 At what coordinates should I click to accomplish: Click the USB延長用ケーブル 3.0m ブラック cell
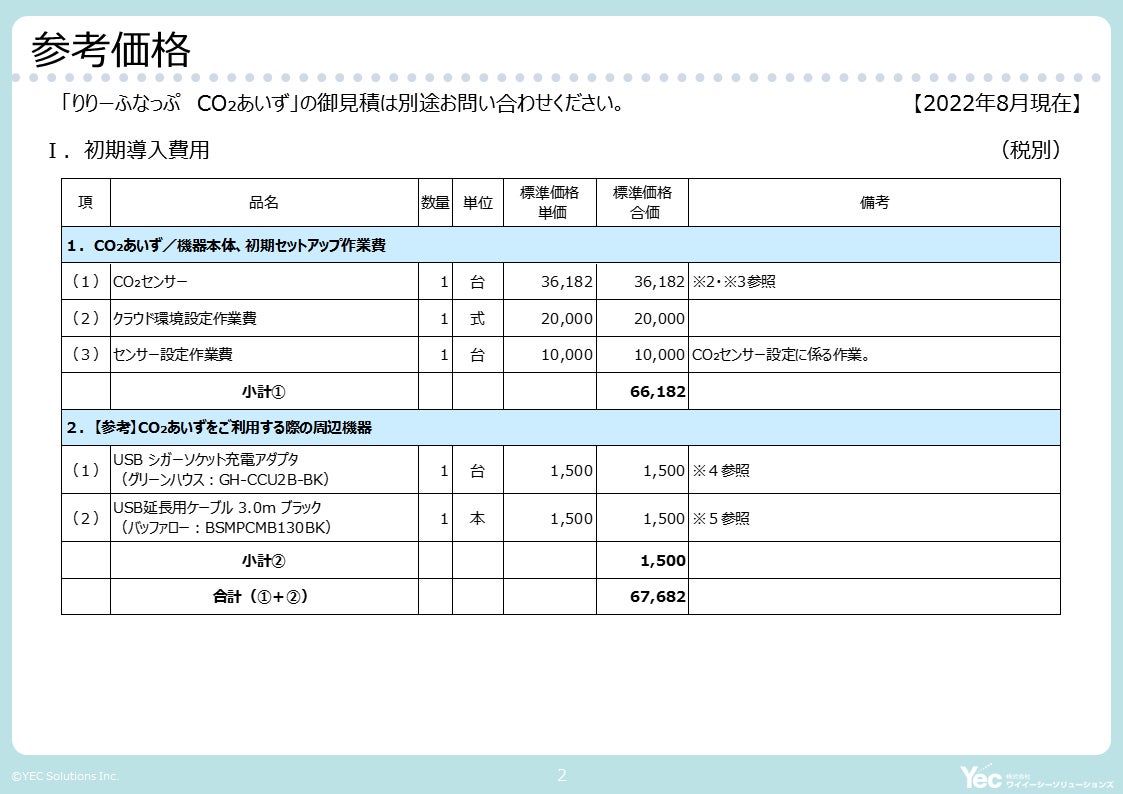click(x=264, y=518)
